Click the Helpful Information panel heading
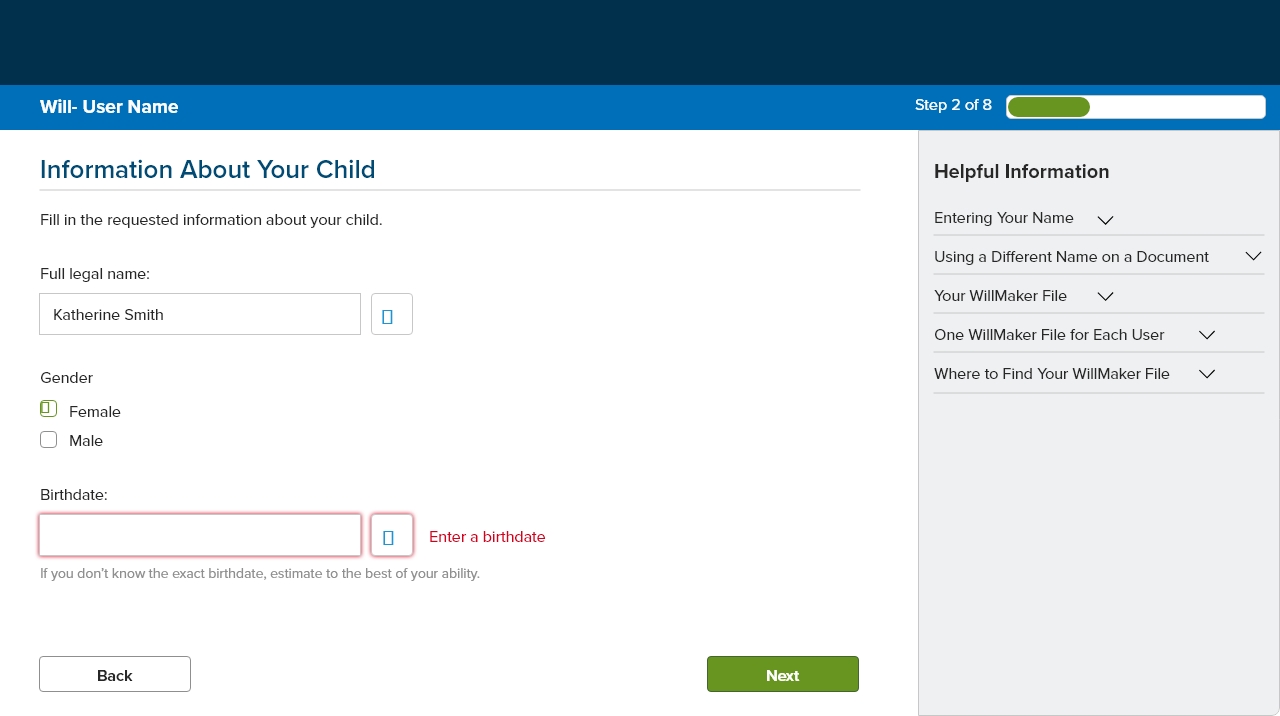Viewport: 1280px width, 716px height. point(1021,172)
